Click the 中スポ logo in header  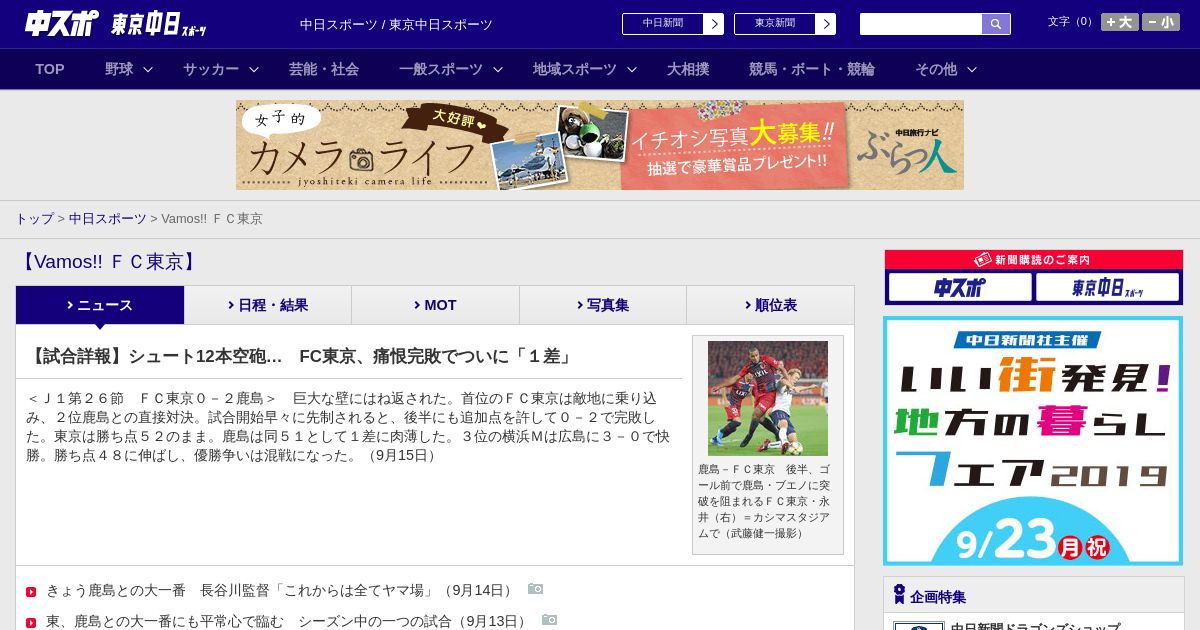(x=62, y=23)
